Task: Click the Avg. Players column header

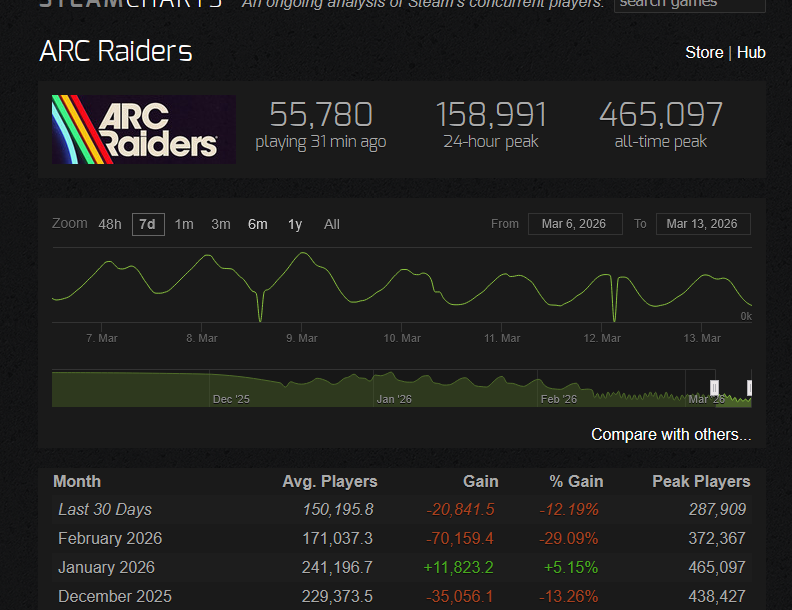Action: [x=330, y=482]
